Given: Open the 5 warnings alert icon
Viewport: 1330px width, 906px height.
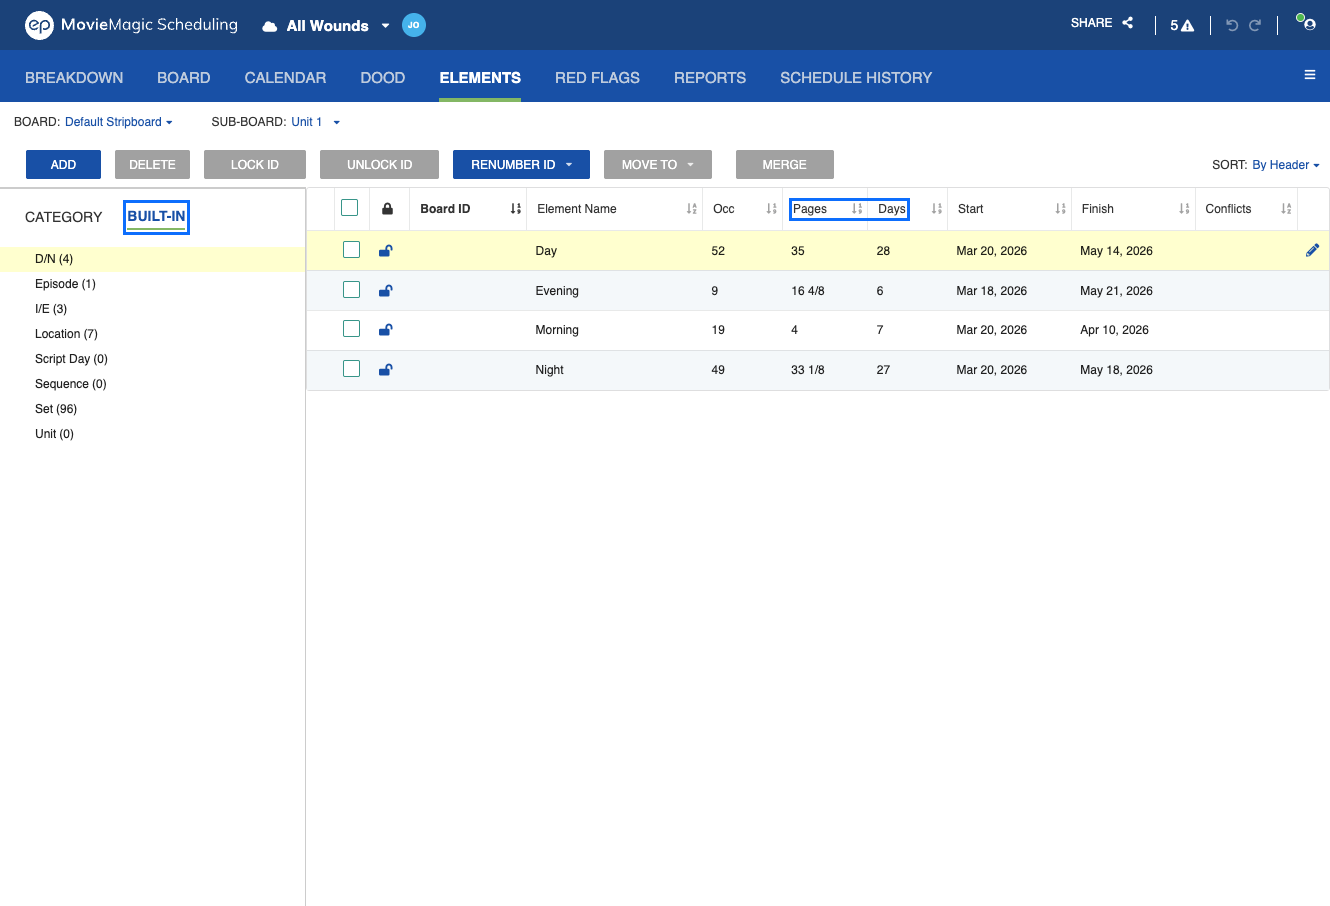Looking at the screenshot, I should [x=1182, y=25].
